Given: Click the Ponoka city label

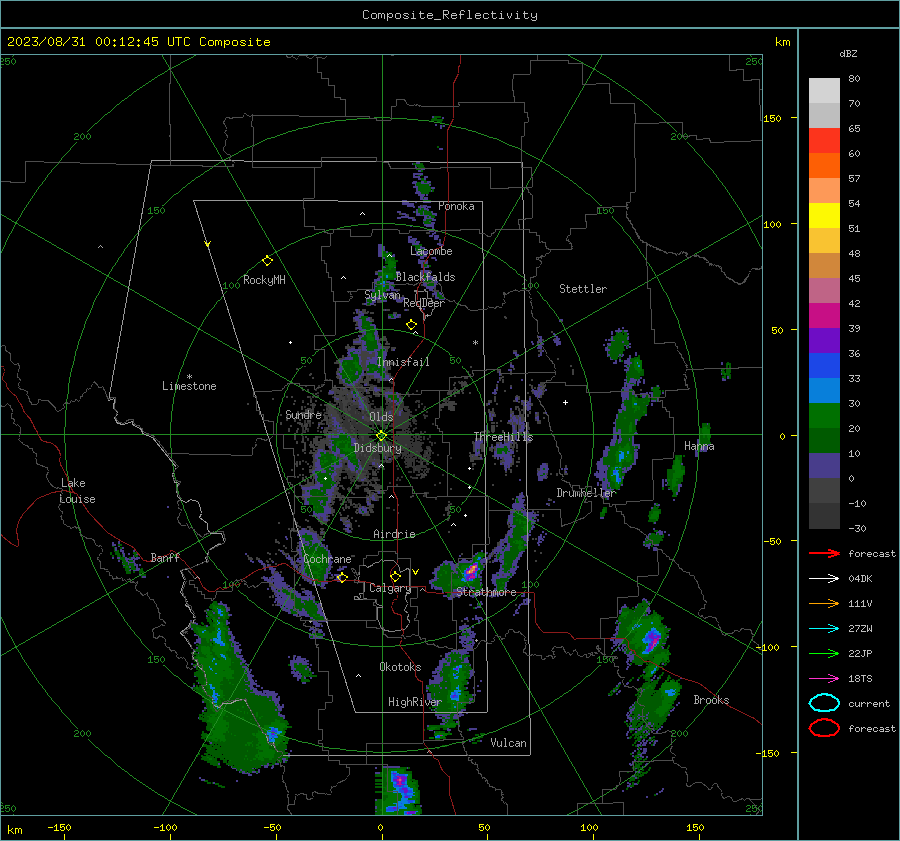Looking at the screenshot, I should coord(456,206).
